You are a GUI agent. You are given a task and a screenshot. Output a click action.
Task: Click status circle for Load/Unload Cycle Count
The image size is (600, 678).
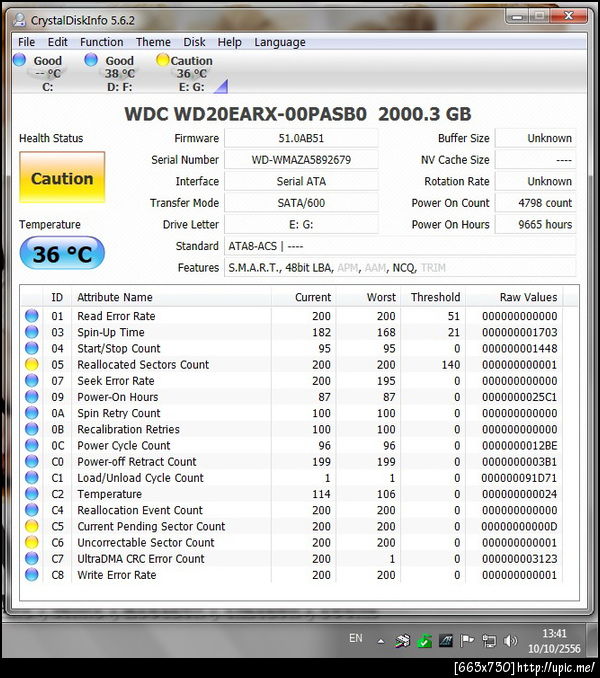(32, 478)
